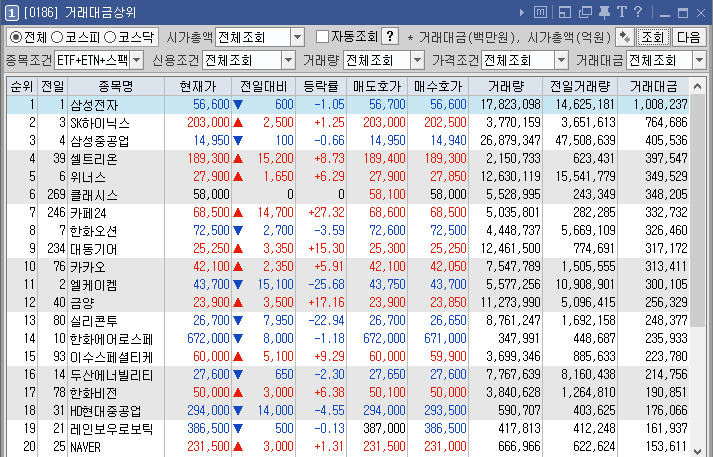The width and height of the screenshot is (713, 457).
Task: Click the 매수호가 column header
Action: [438, 86]
